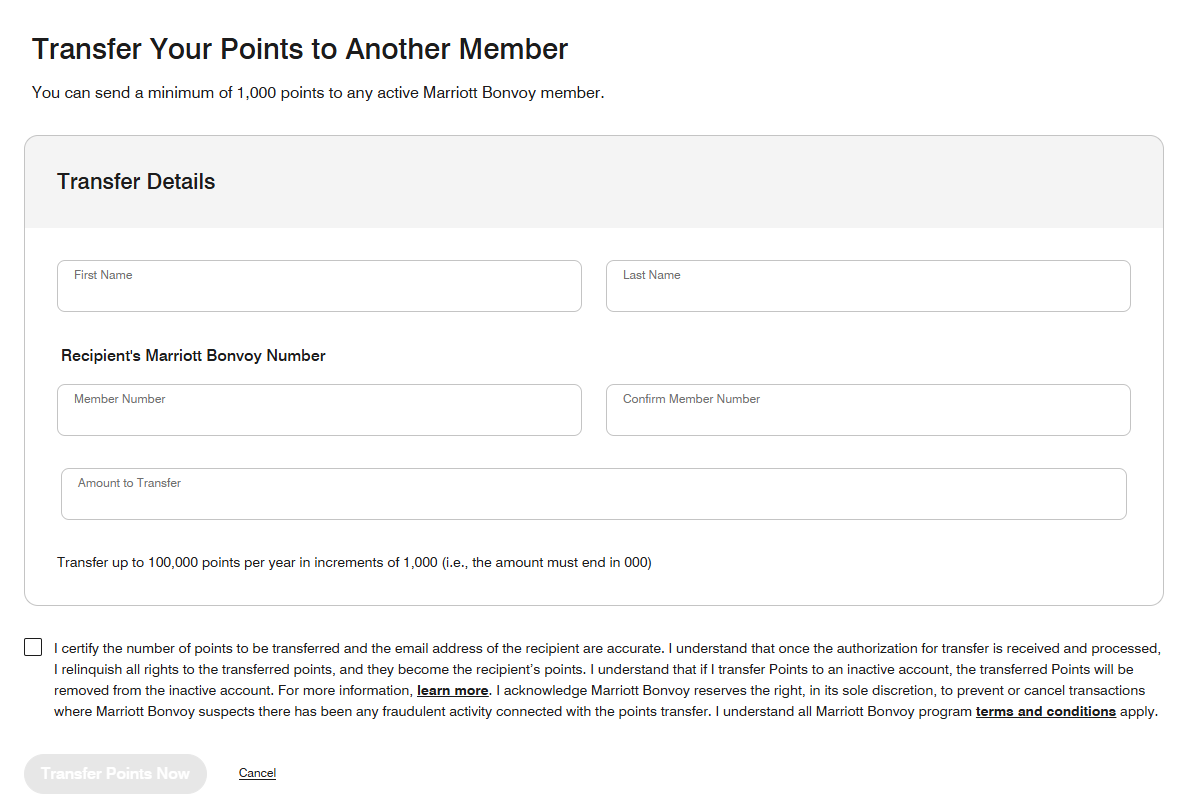The image size is (1197, 812).
Task: Select the Member Number field
Action: [319, 410]
